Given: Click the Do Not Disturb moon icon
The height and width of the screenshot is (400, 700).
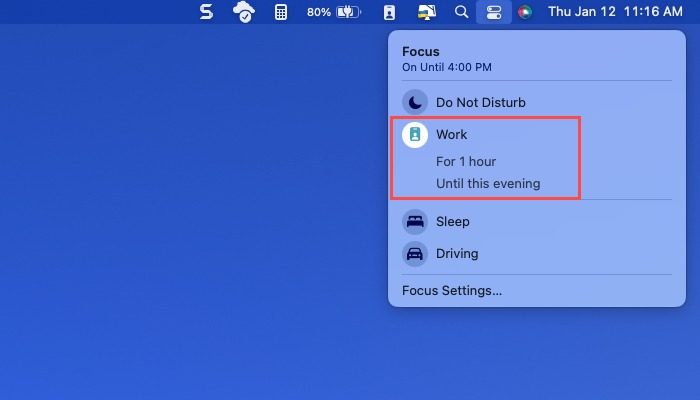Looking at the screenshot, I should point(415,102).
